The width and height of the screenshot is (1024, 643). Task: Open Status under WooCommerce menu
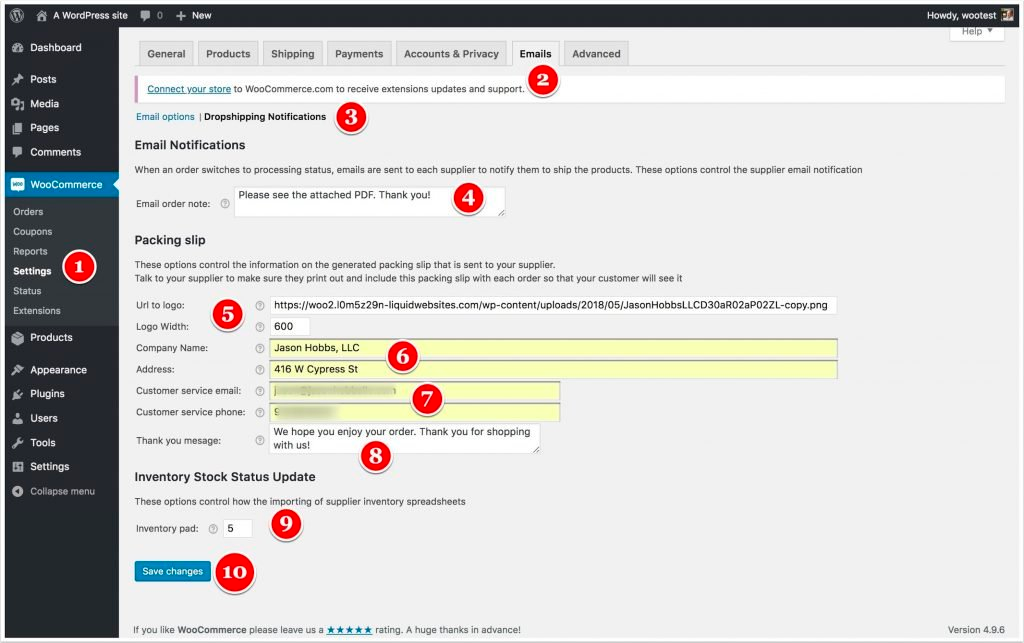pos(27,291)
